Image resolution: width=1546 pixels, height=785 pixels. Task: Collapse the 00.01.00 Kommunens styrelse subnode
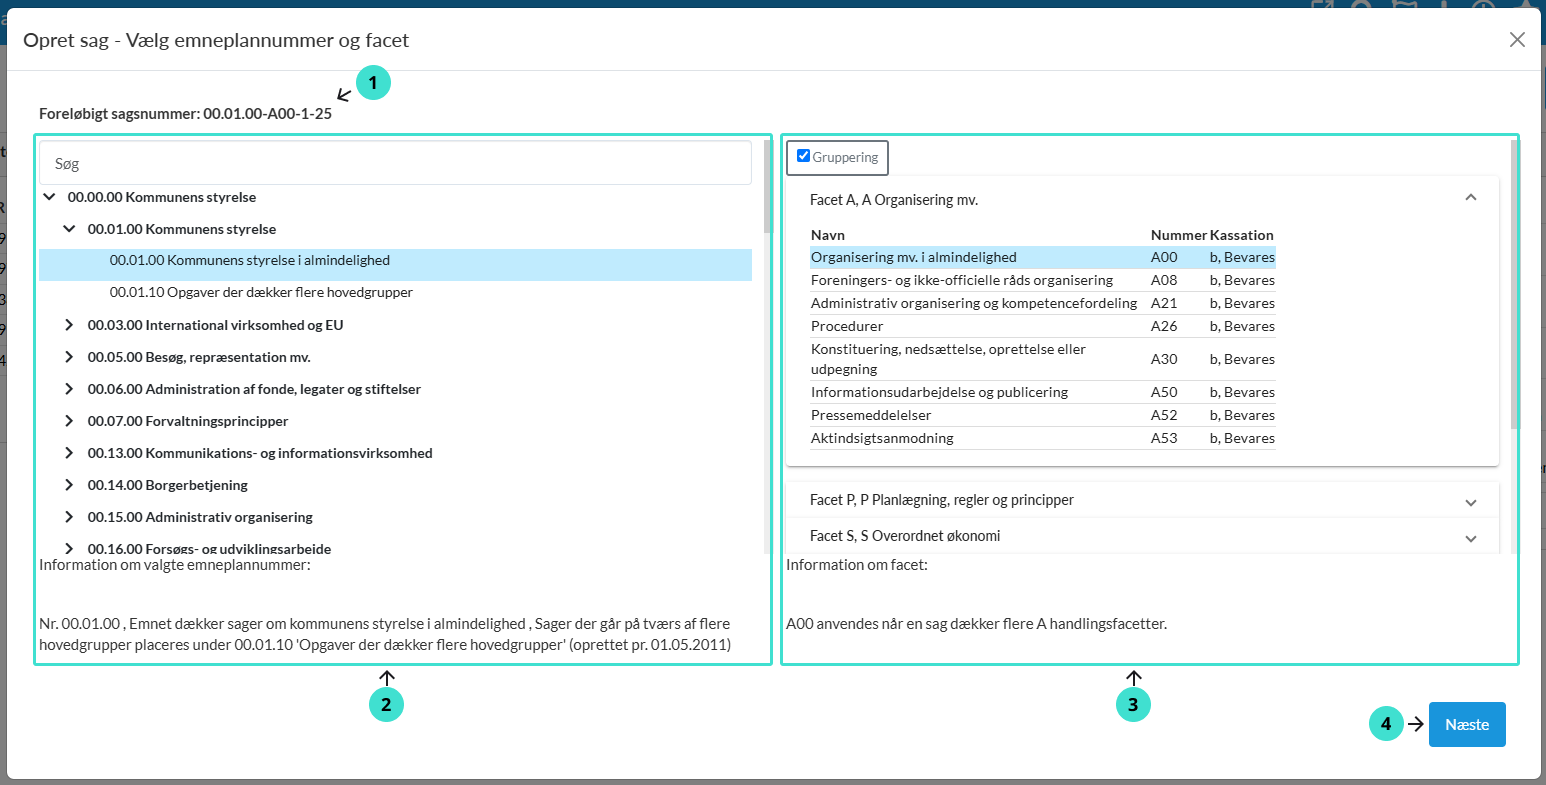click(x=69, y=229)
